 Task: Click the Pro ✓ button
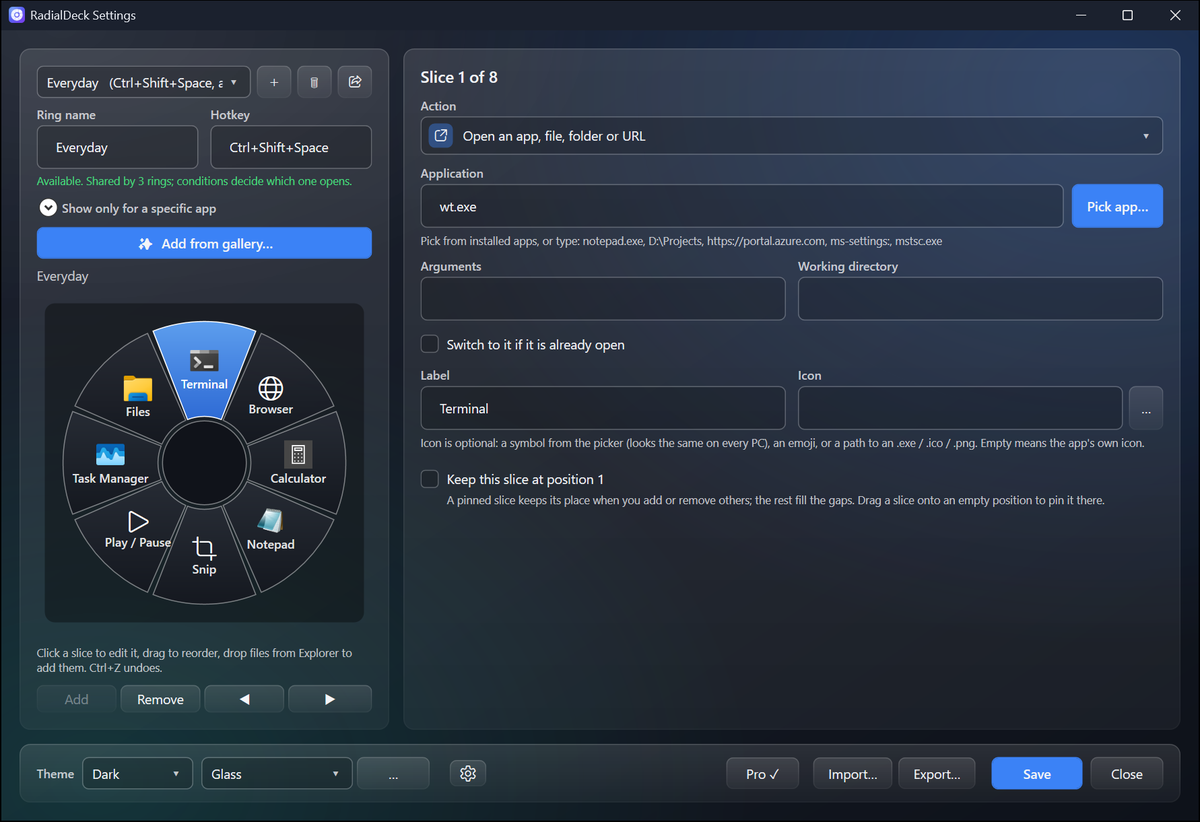pos(762,774)
